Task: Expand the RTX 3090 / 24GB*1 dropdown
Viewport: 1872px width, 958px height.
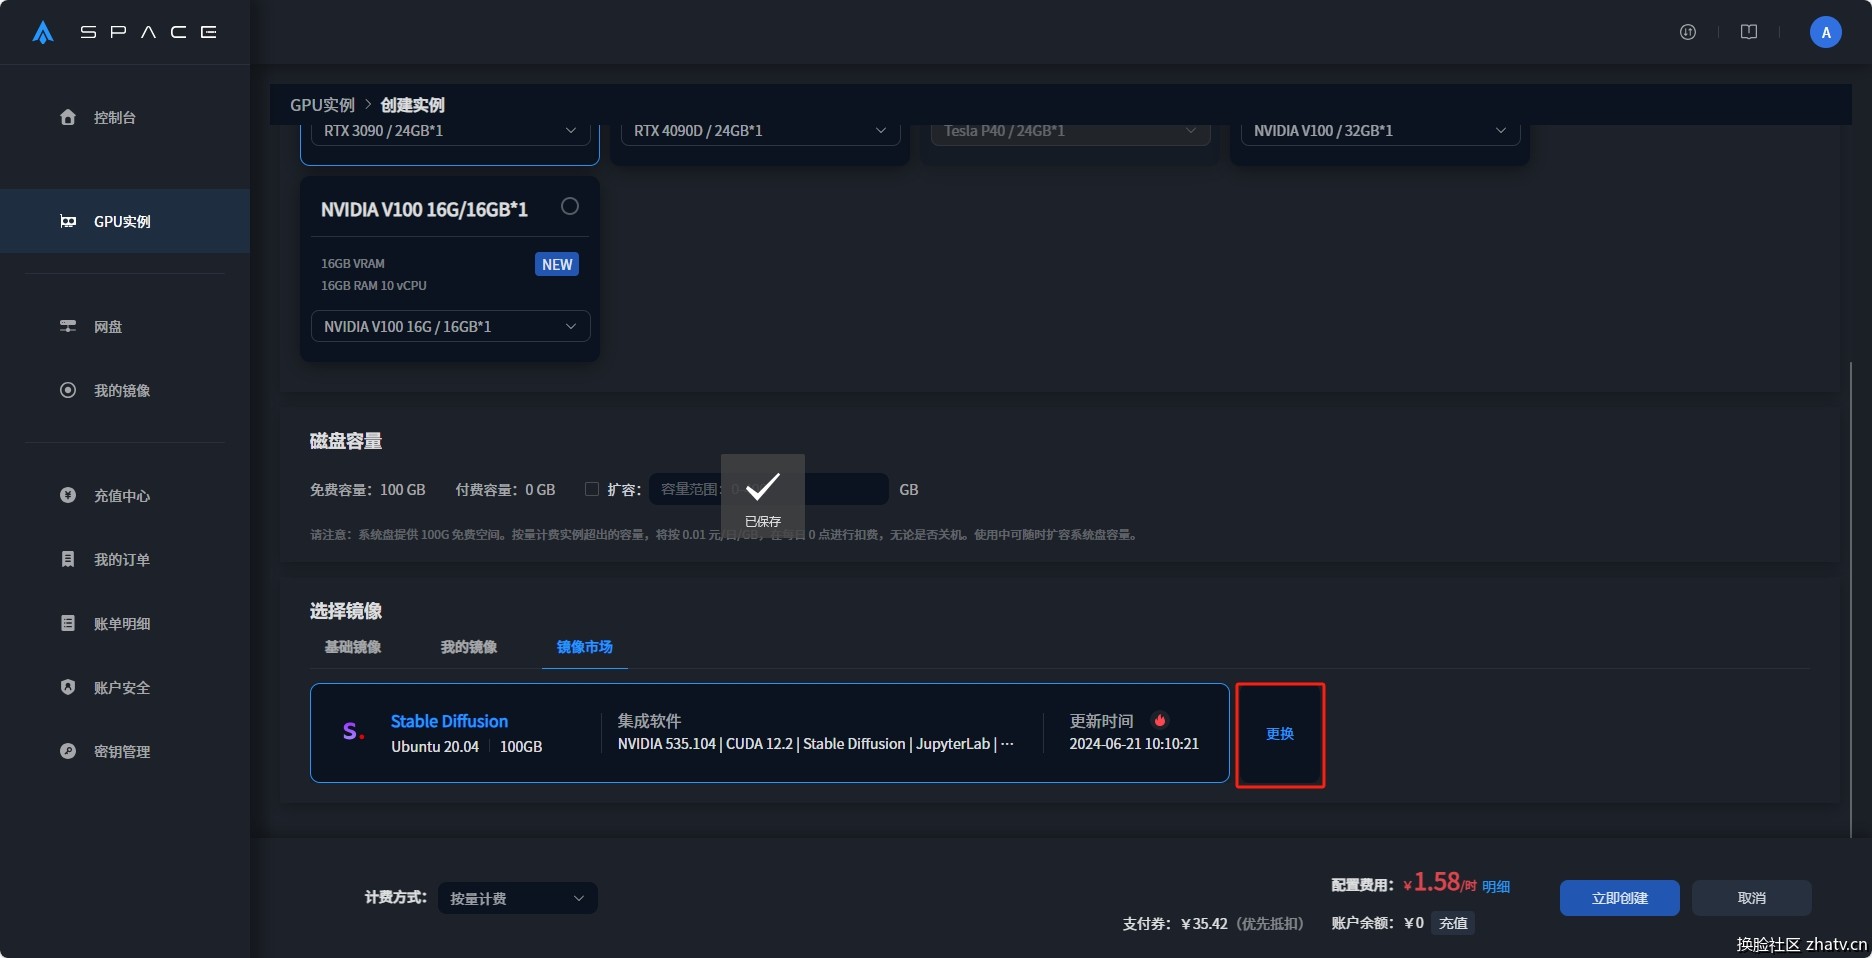Action: click(450, 131)
